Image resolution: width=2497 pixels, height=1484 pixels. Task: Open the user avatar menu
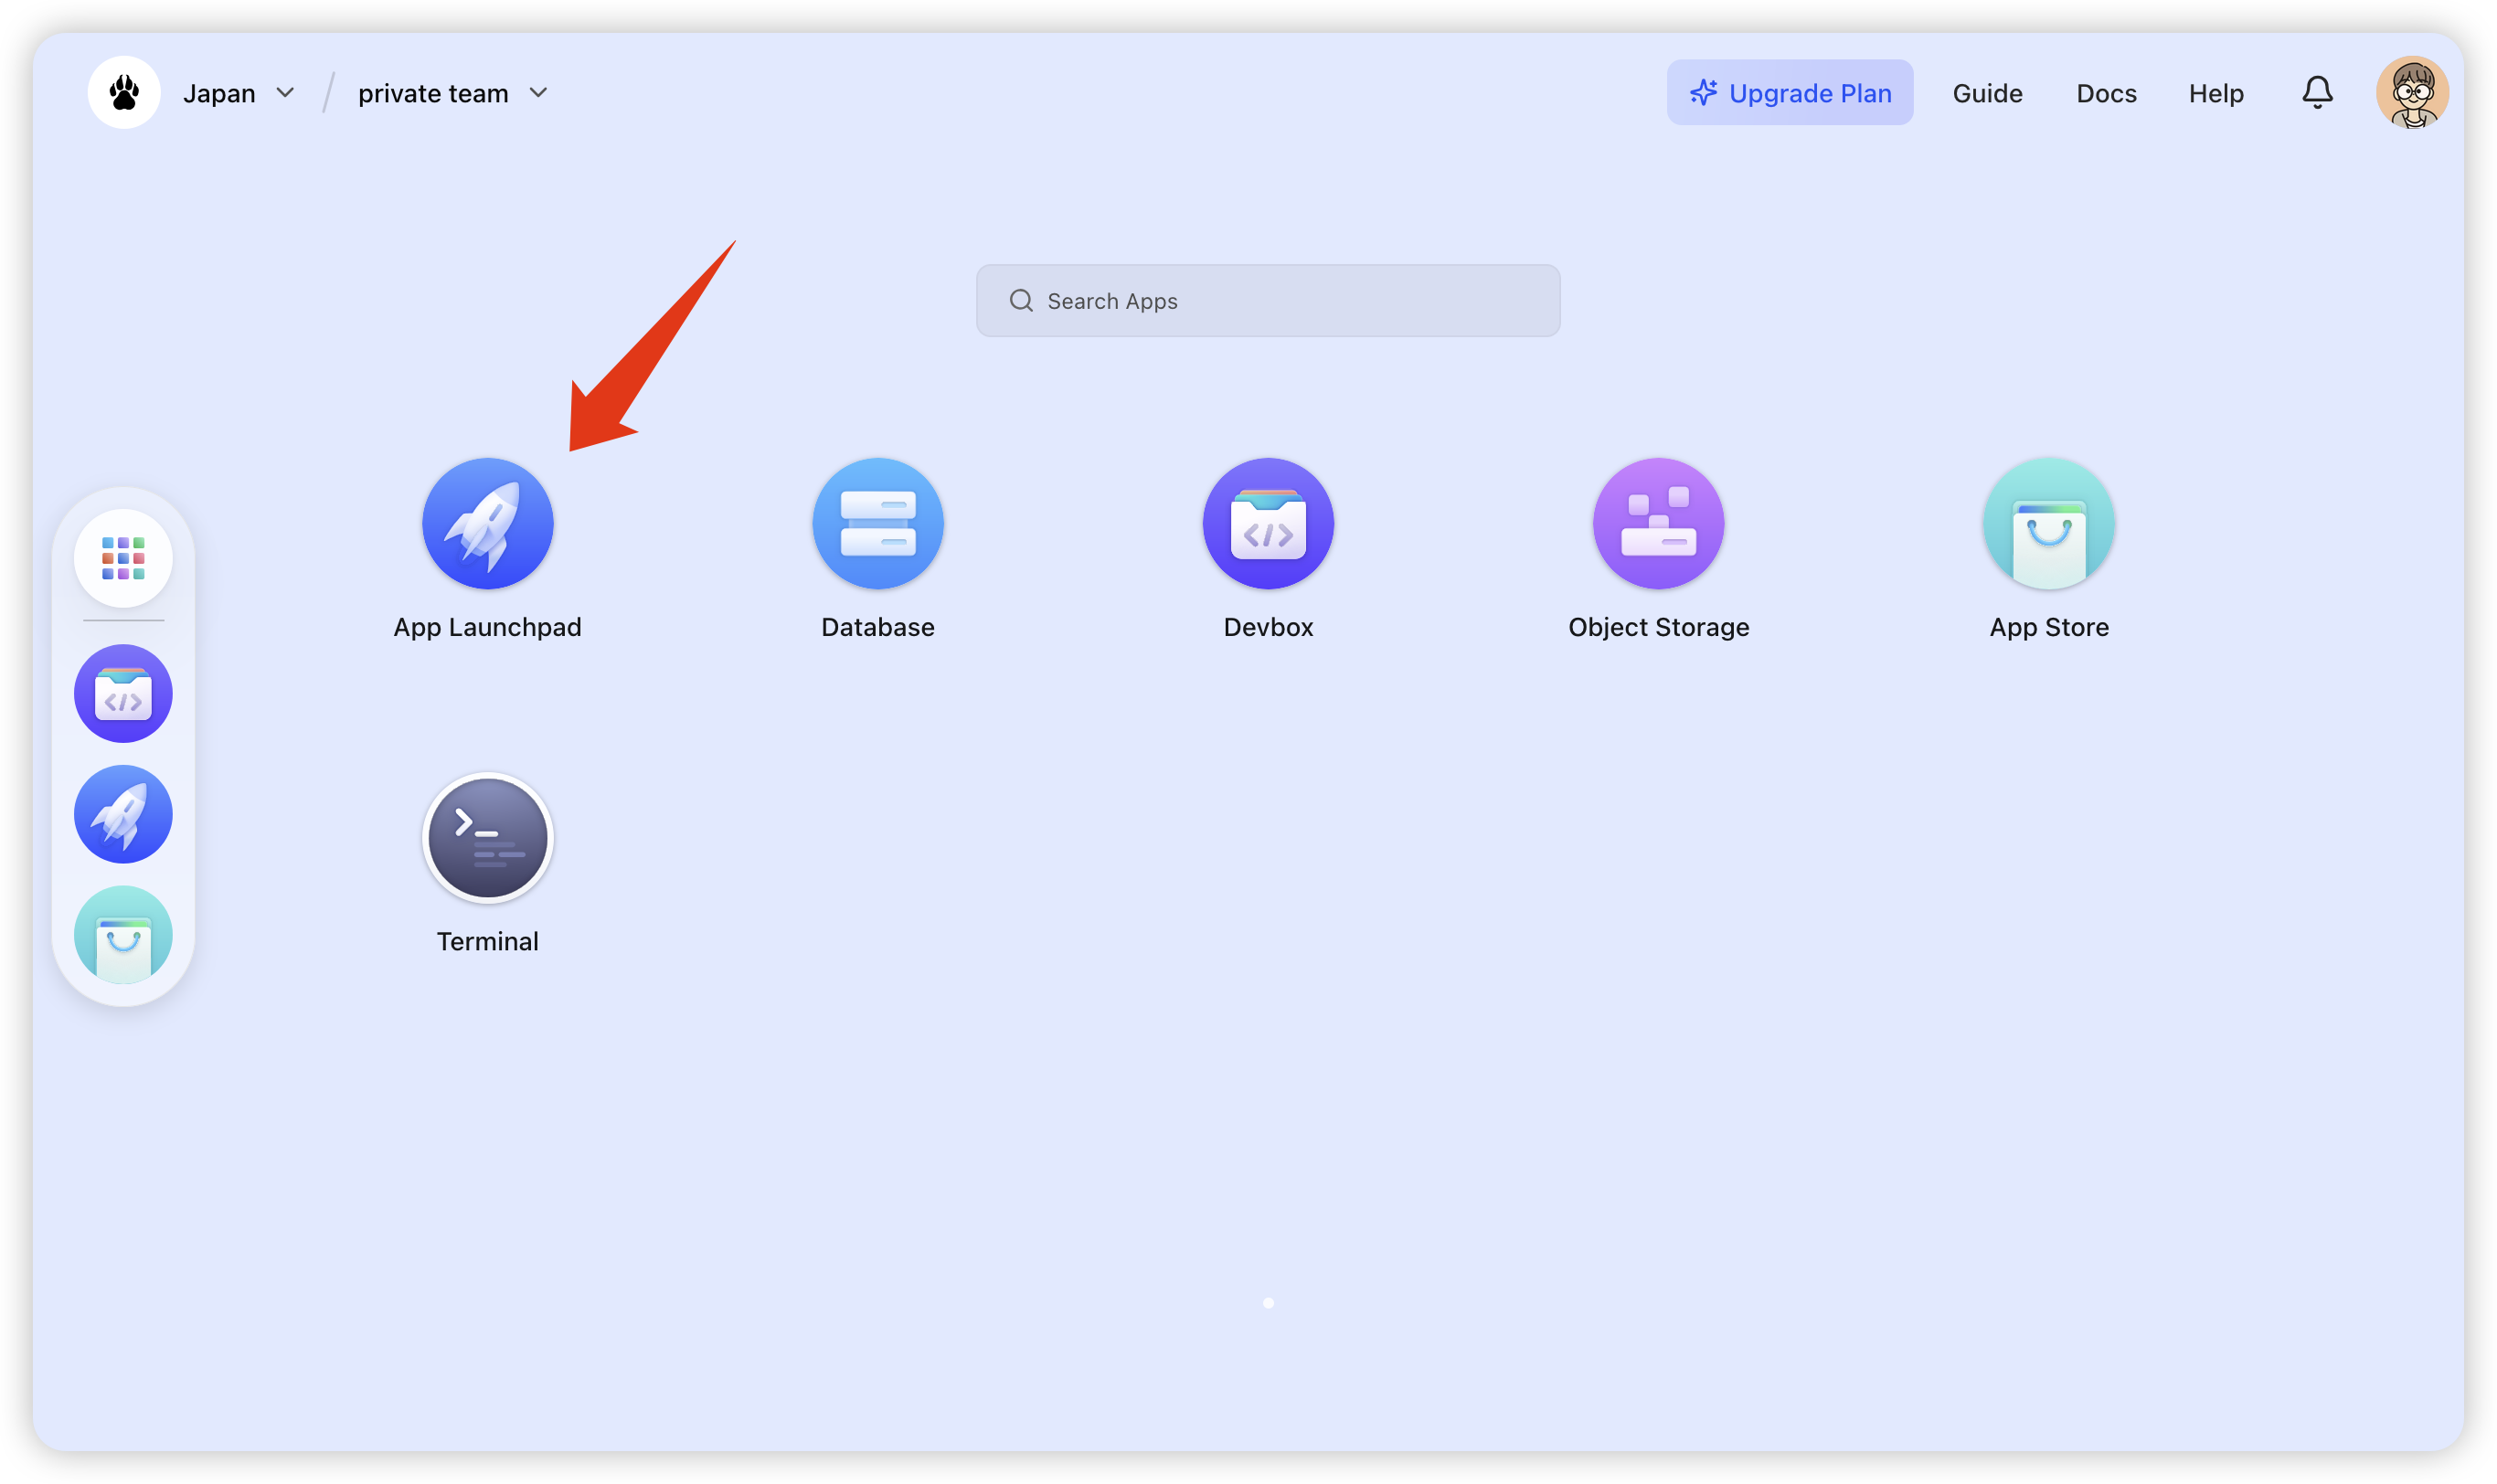[x=2411, y=93]
